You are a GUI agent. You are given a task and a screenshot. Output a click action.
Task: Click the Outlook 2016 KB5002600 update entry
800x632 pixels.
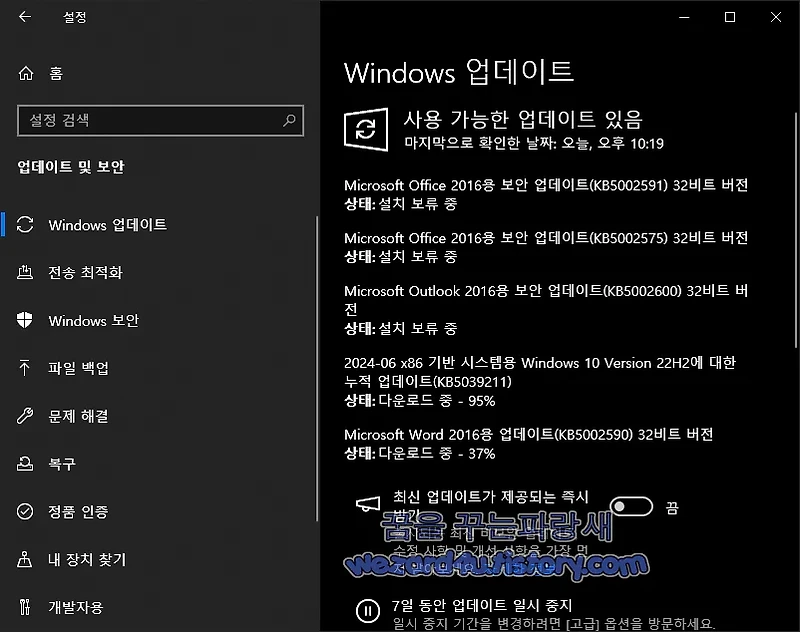(x=546, y=309)
